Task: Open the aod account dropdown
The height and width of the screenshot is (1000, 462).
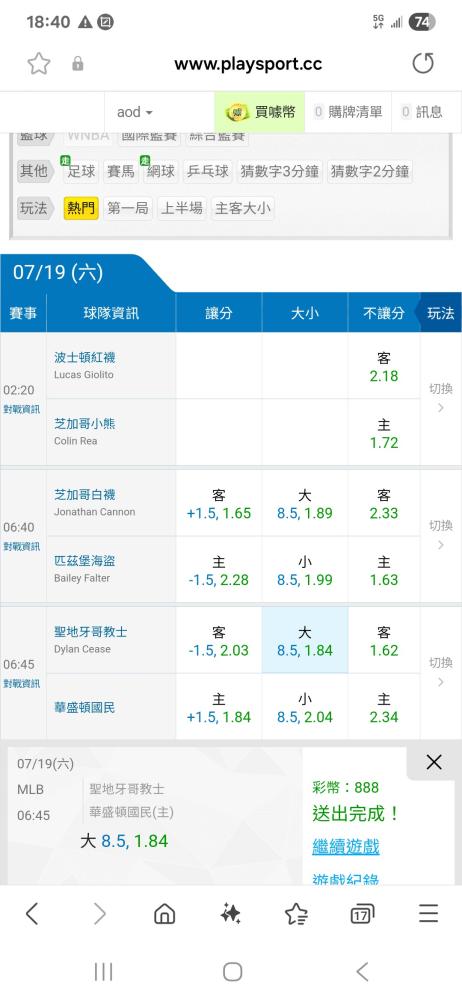Action: click(x=135, y=112)
